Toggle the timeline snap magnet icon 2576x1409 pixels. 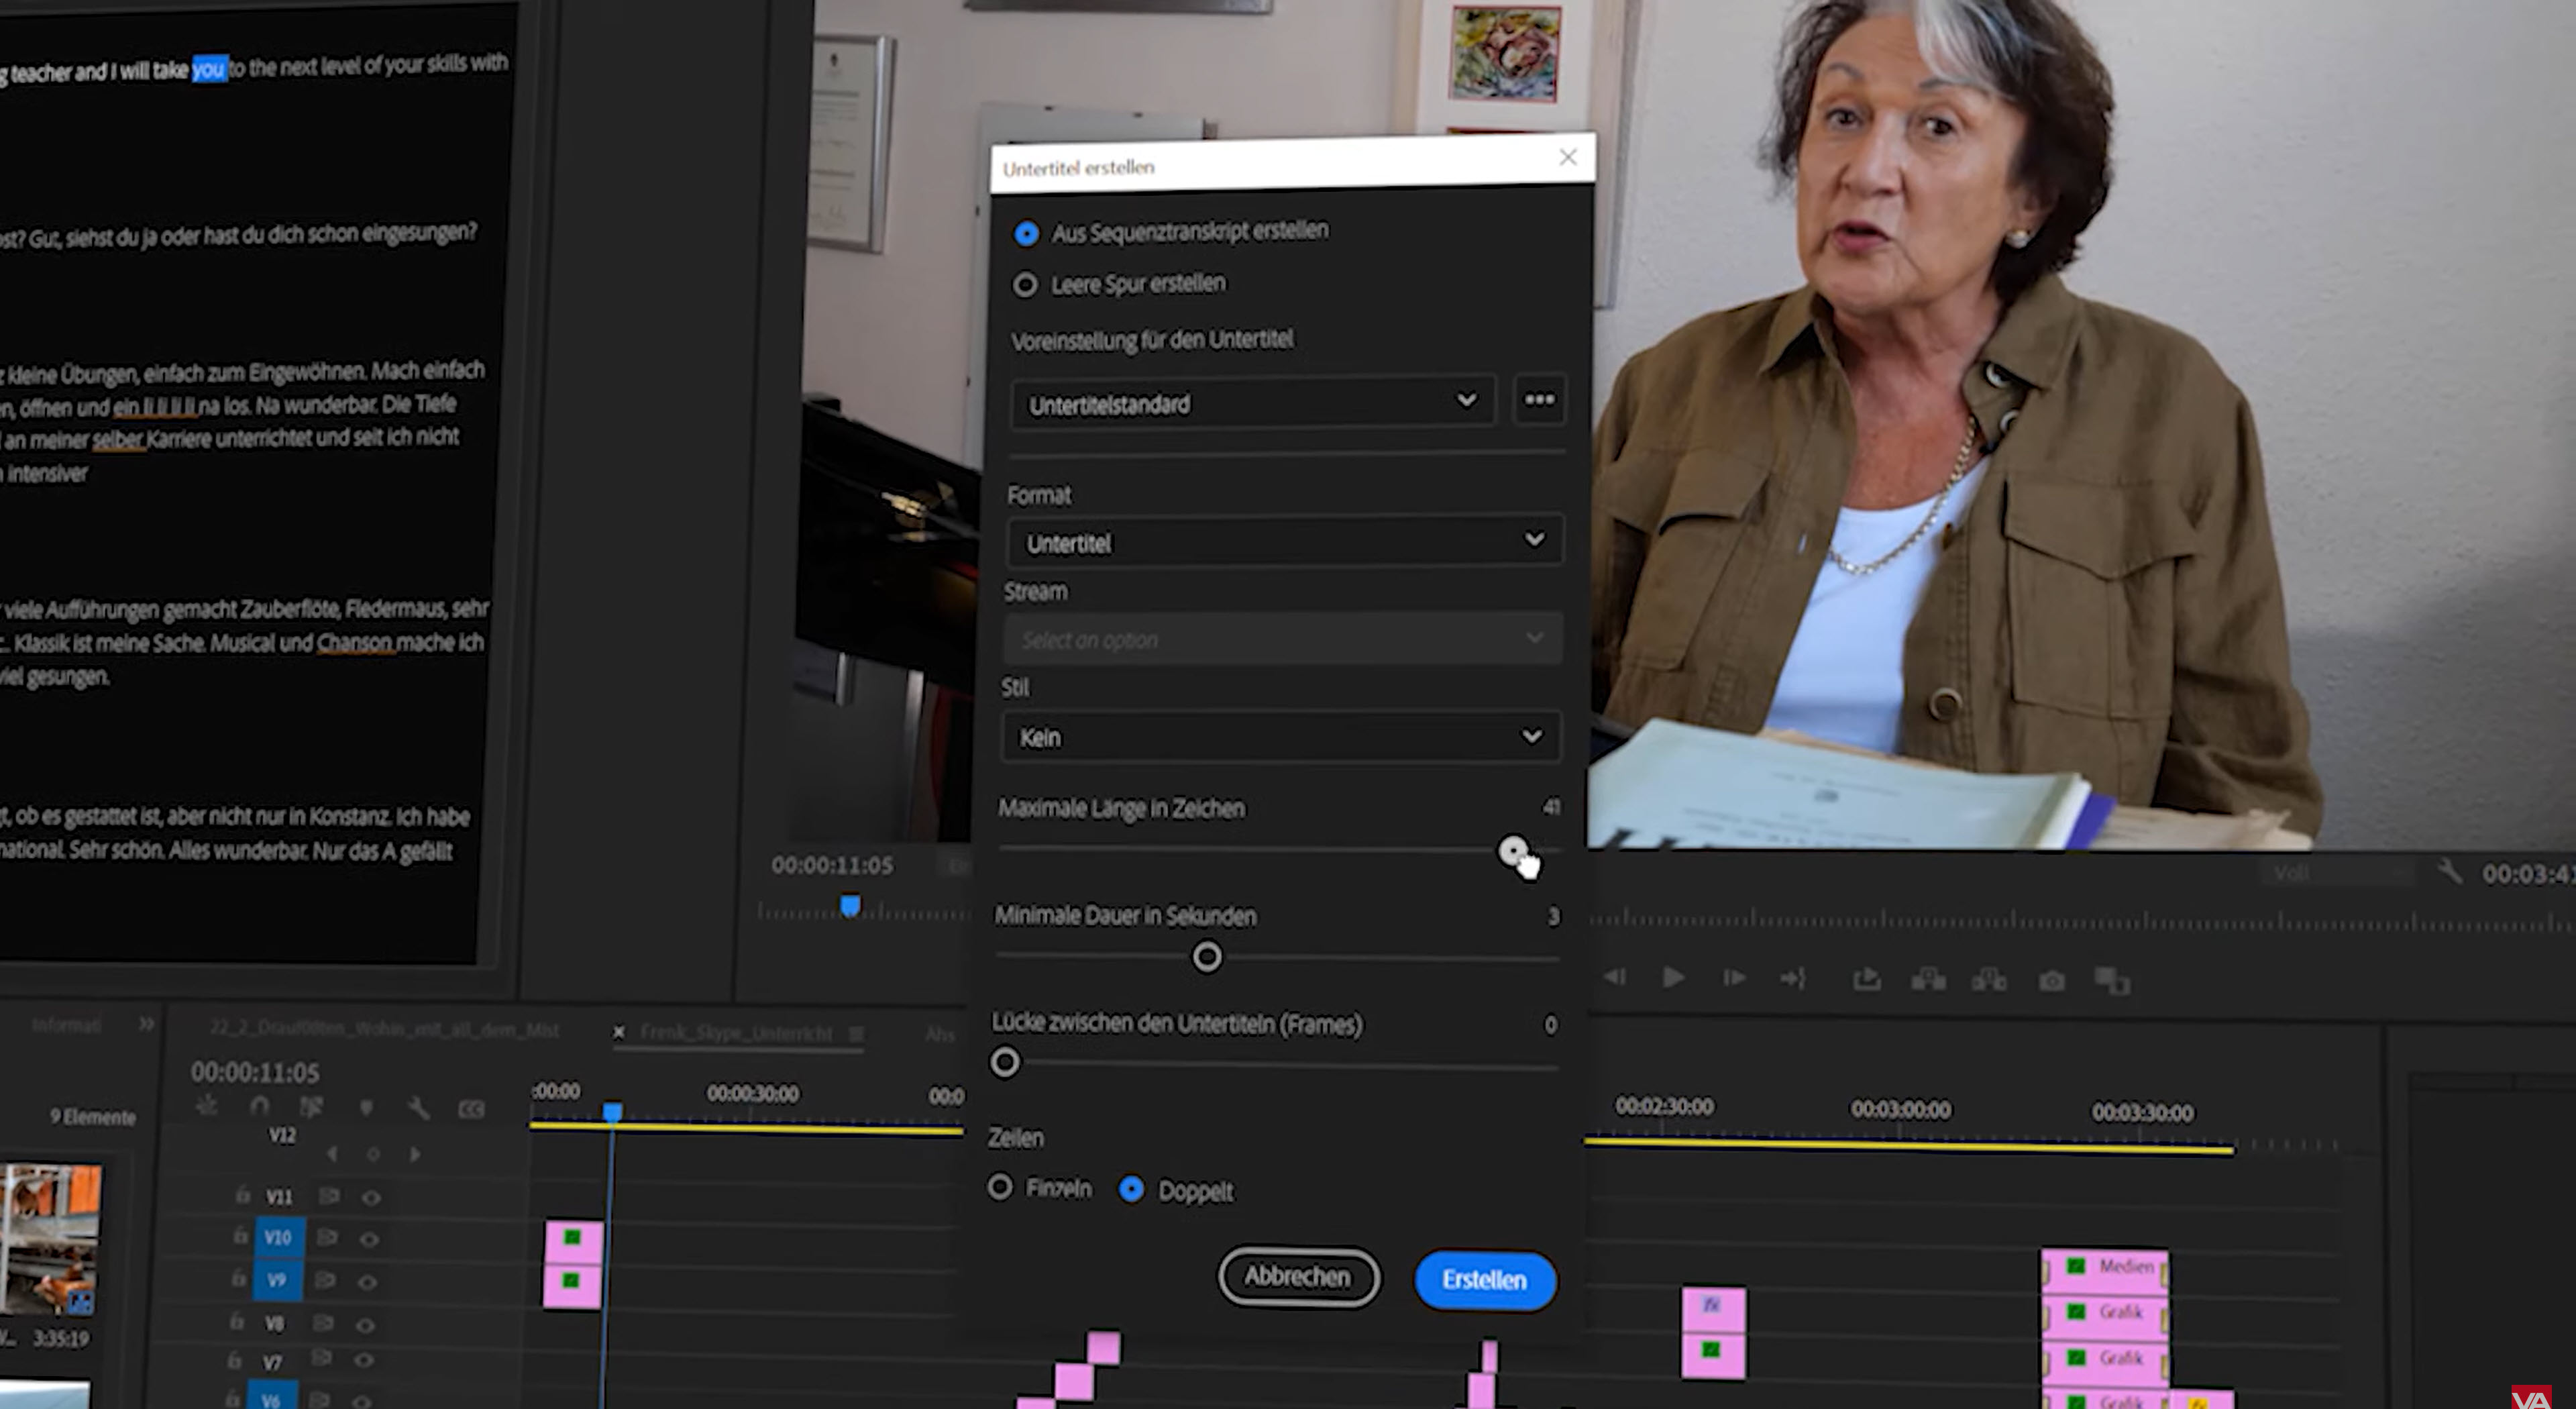point(259,1107)
